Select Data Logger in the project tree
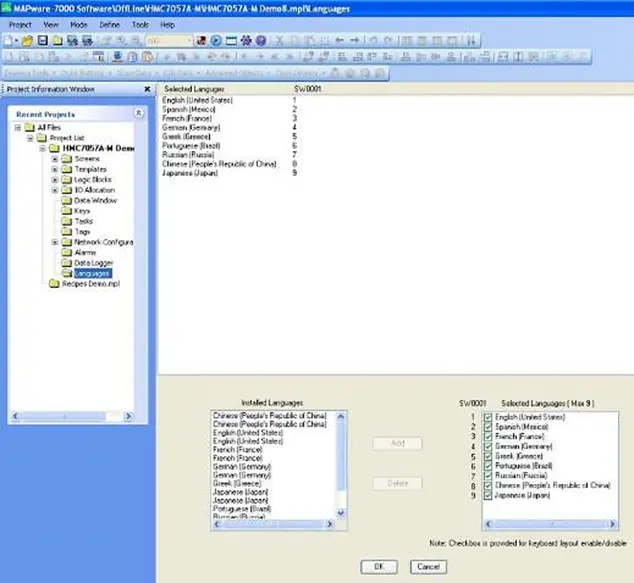This screenshot has width=634, height=583. [94, 263]
